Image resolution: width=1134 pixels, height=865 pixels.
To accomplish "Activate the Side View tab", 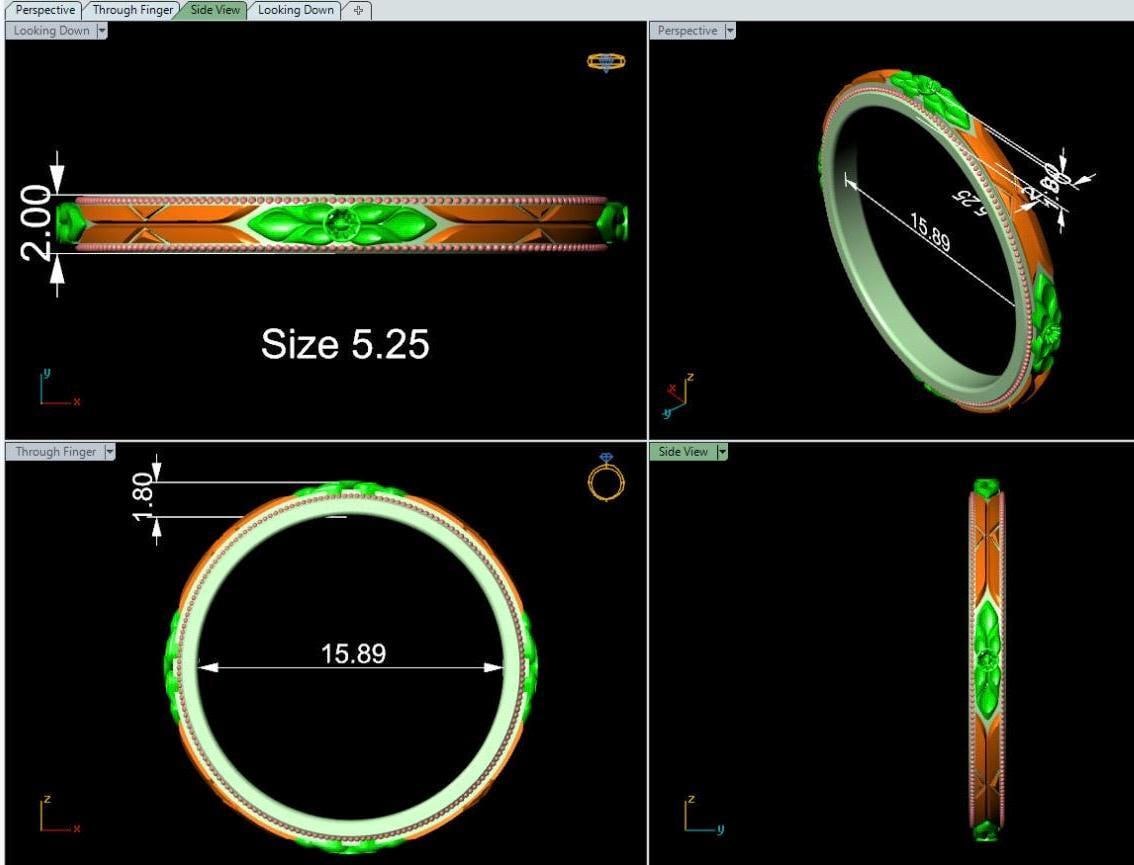I will click(x=215, y=10).
